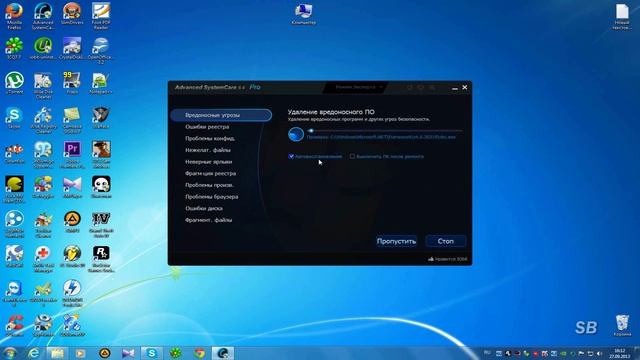Open the TeamViewer desktop shortcut
Screen dimensions: 640x360
(x=14, y=293)
